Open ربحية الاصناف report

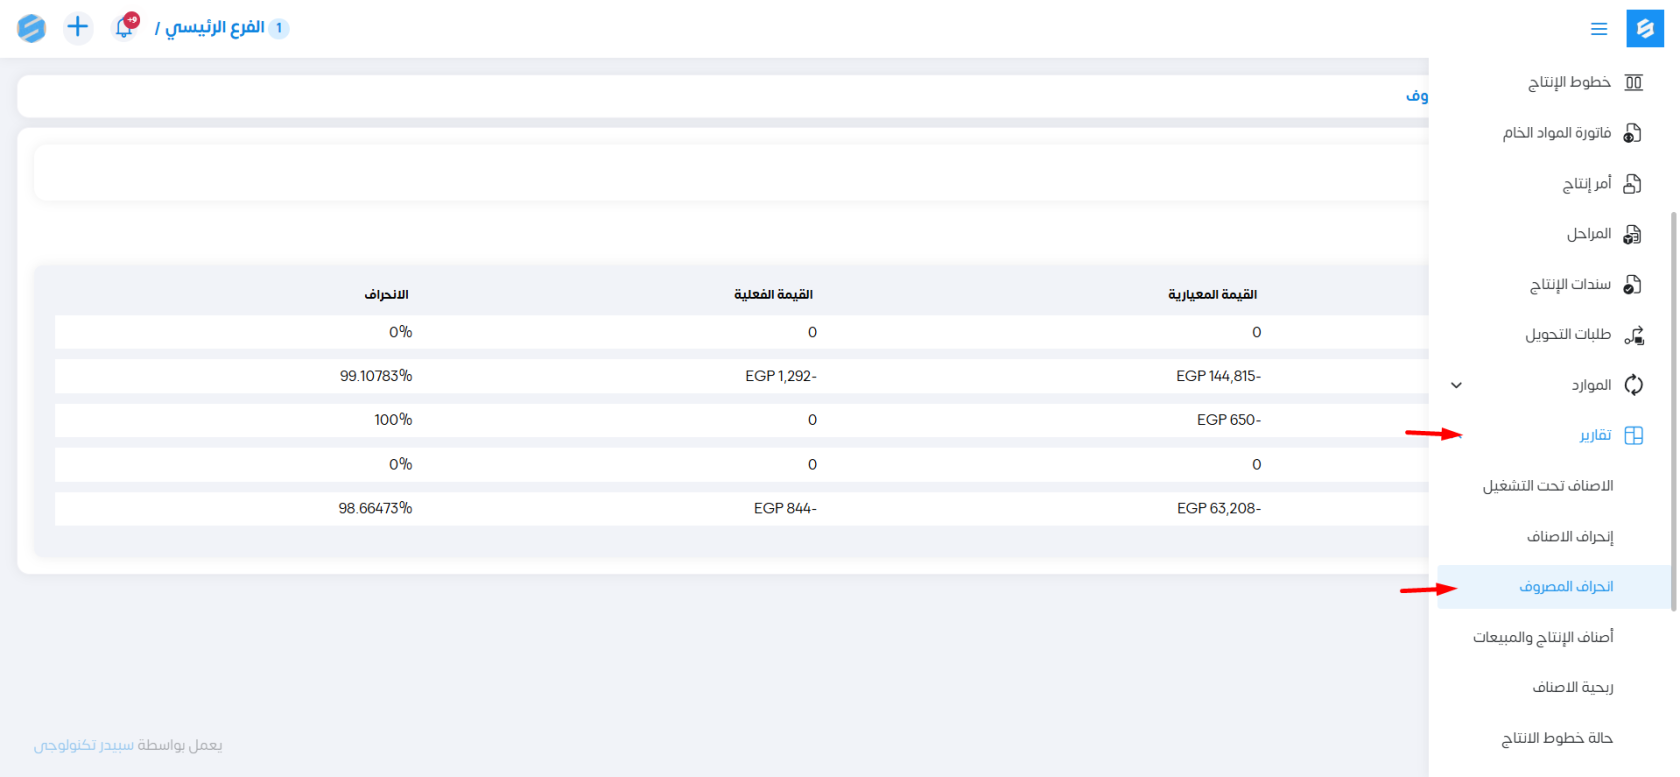point(1573,688)
